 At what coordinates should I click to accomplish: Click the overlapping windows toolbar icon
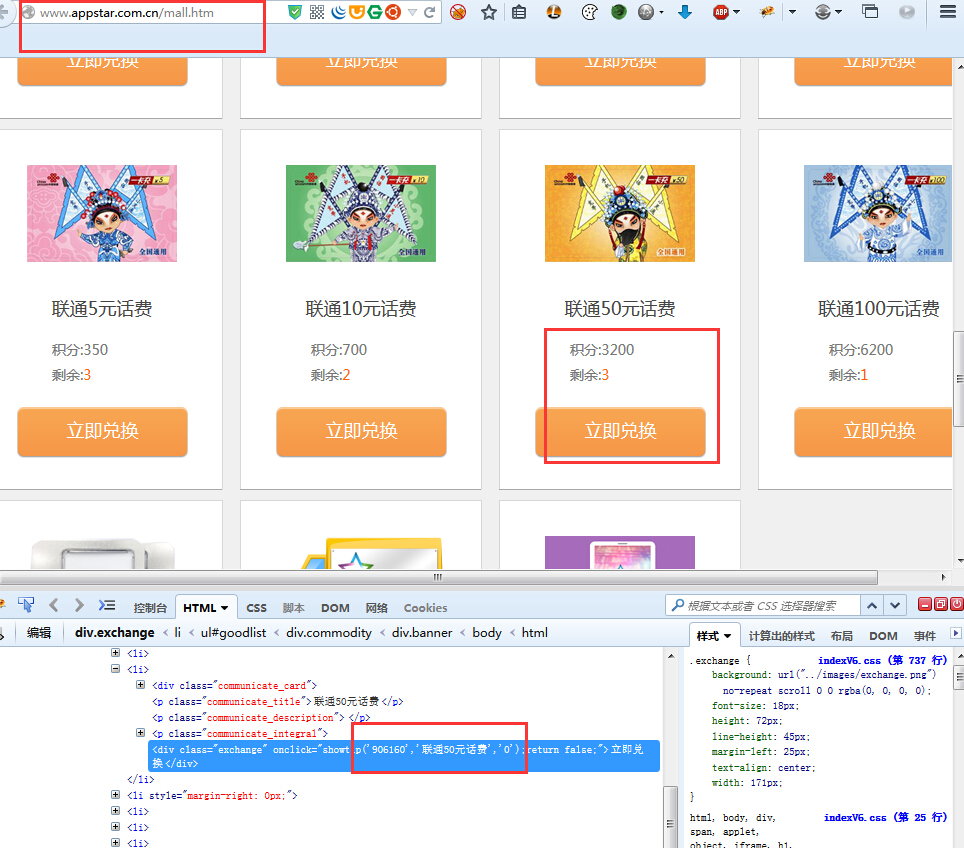tap(870, 11)
